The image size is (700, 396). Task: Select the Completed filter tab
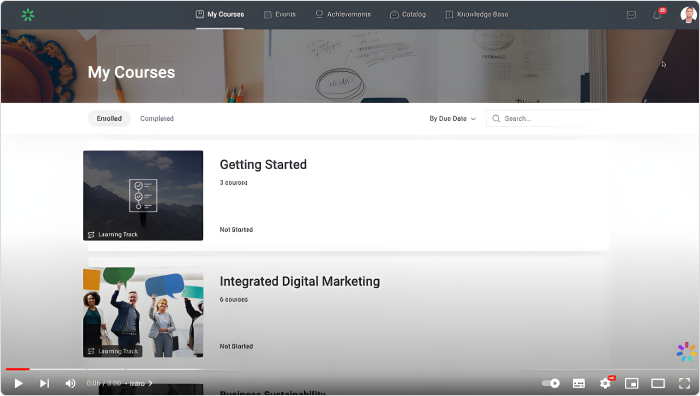pyautogui.click(x=157, y=118)
